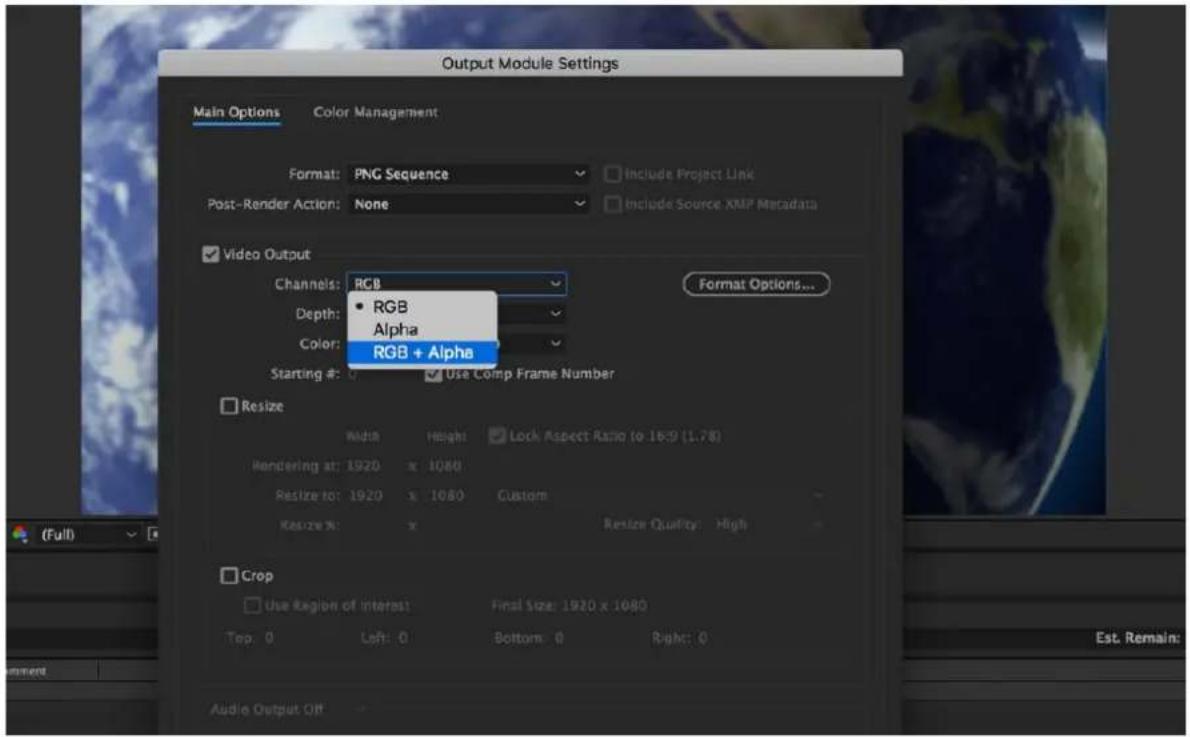Click the Output Module Settings title bar
The height and width of the screenshot is (737, 1190).
click(530, 63)
